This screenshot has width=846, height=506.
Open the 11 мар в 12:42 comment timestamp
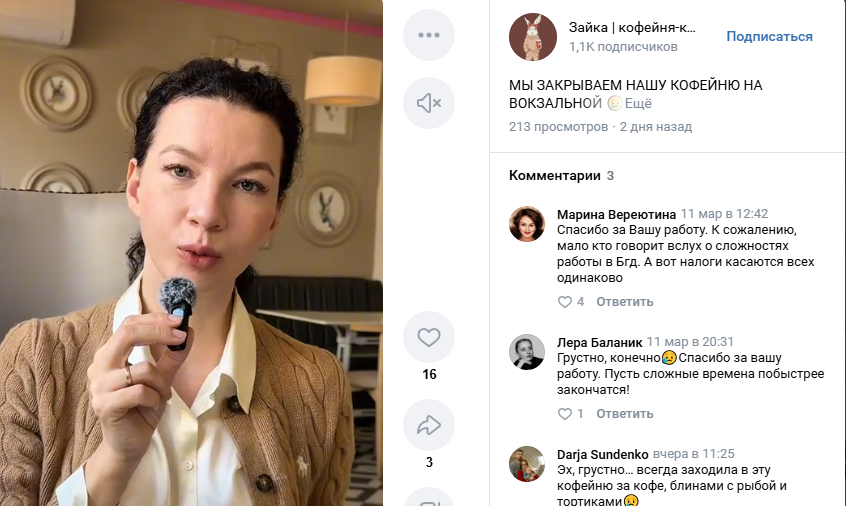pos(724,214)
